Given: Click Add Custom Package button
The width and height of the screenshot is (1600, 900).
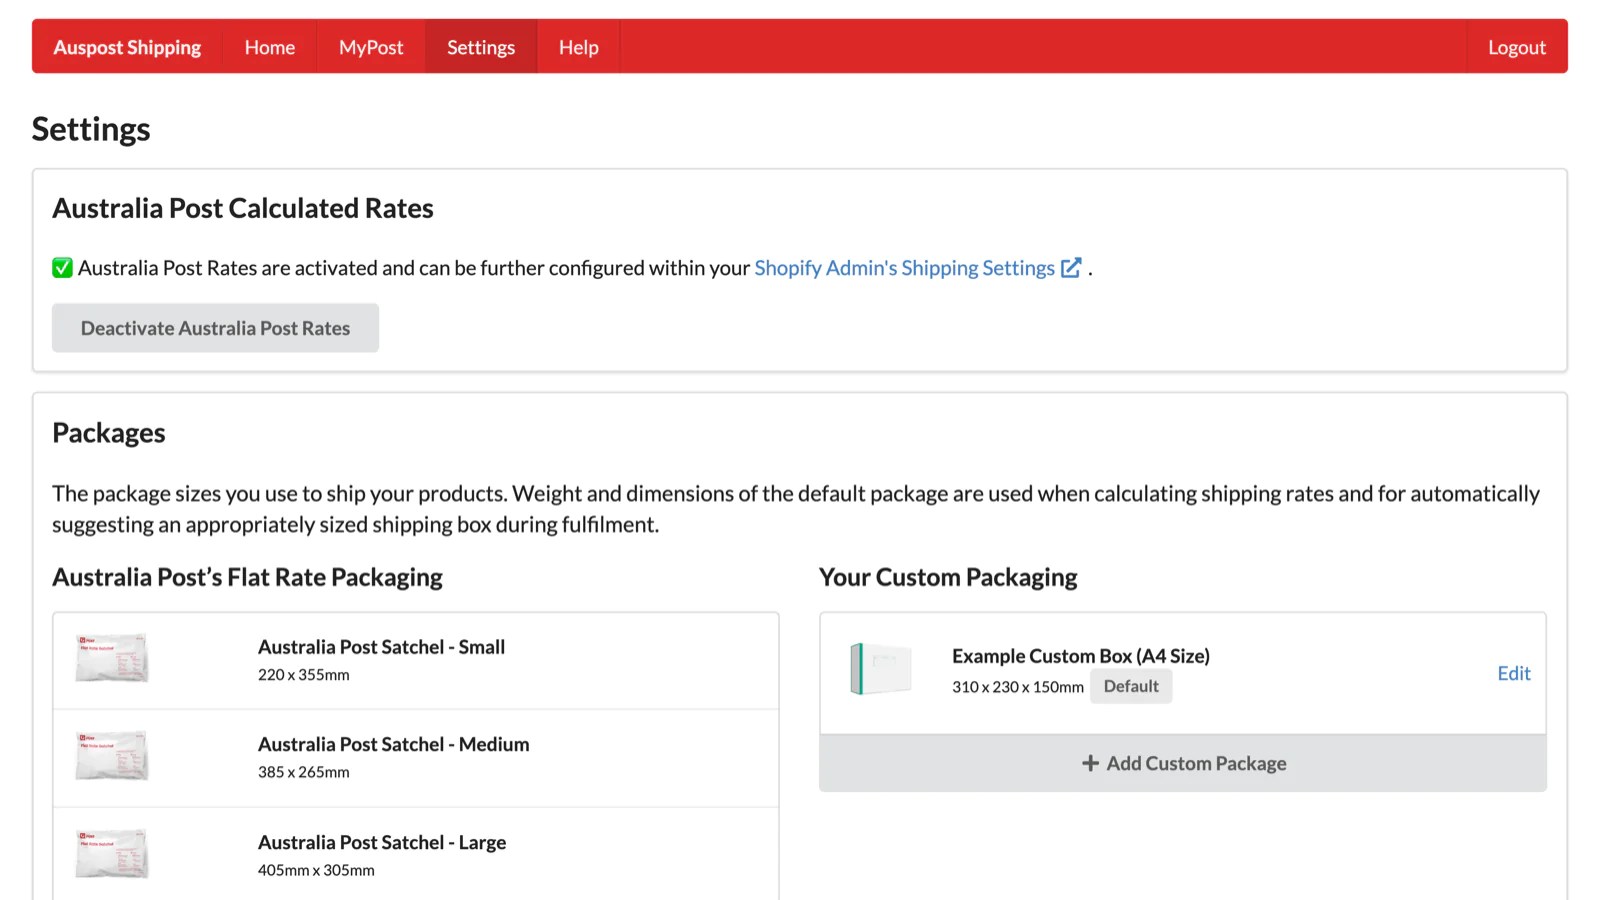Looking at the screenshot, I should coord(1183,763).
